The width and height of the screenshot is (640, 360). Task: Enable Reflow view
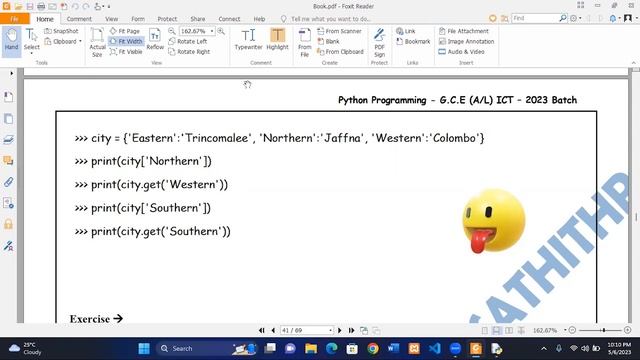tap(155, 40)
